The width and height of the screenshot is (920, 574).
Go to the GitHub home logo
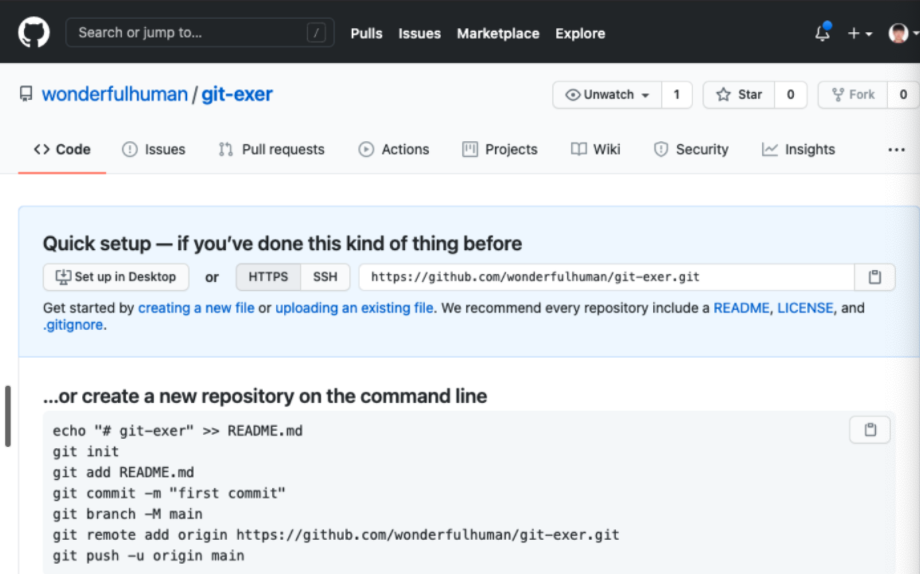pos(33,32)
